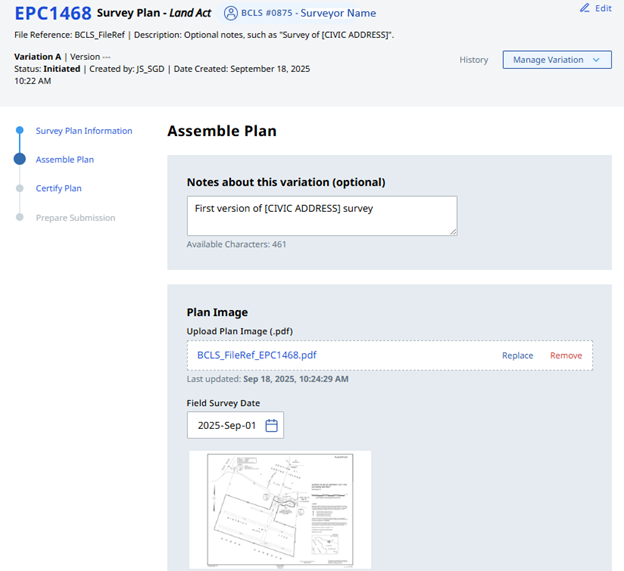The height and width of the screenshot is (571, 624).
Task: Click Replace for the uploaded plan
Action: tap(517, 356)
